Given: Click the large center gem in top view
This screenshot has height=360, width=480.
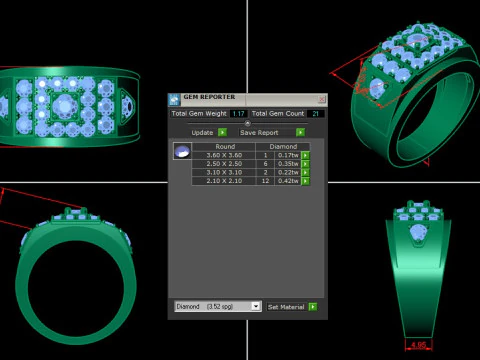Looking at the screenshot, I should (x=65, y=106).
